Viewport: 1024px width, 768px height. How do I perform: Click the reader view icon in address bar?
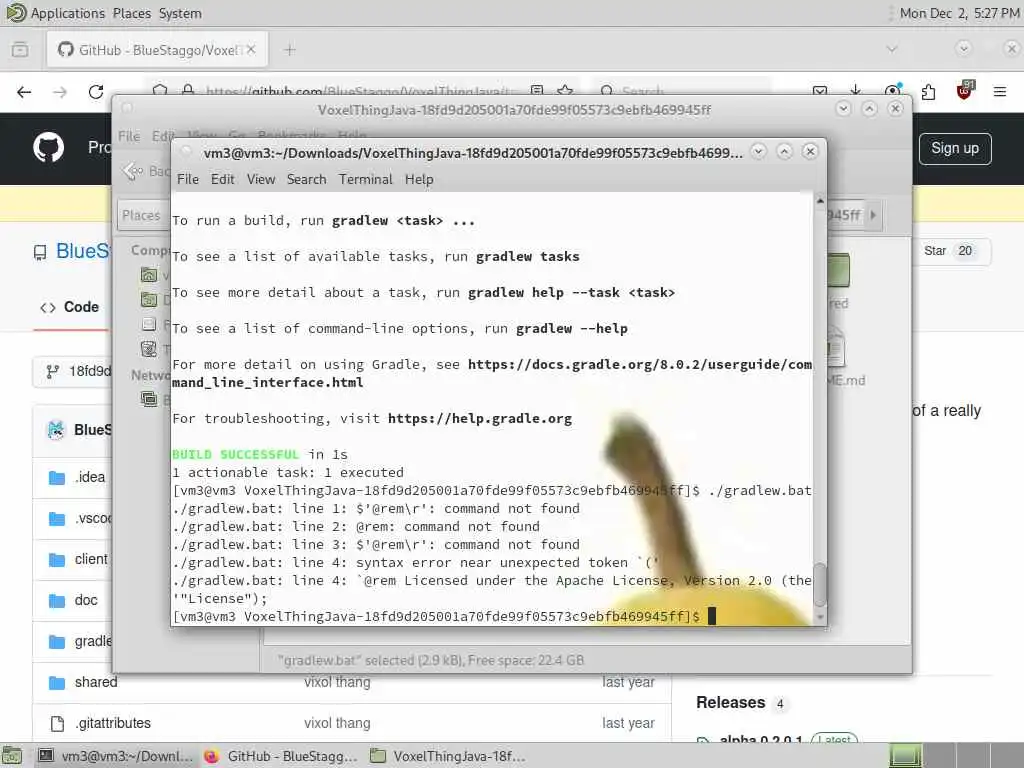pos(537,91)
